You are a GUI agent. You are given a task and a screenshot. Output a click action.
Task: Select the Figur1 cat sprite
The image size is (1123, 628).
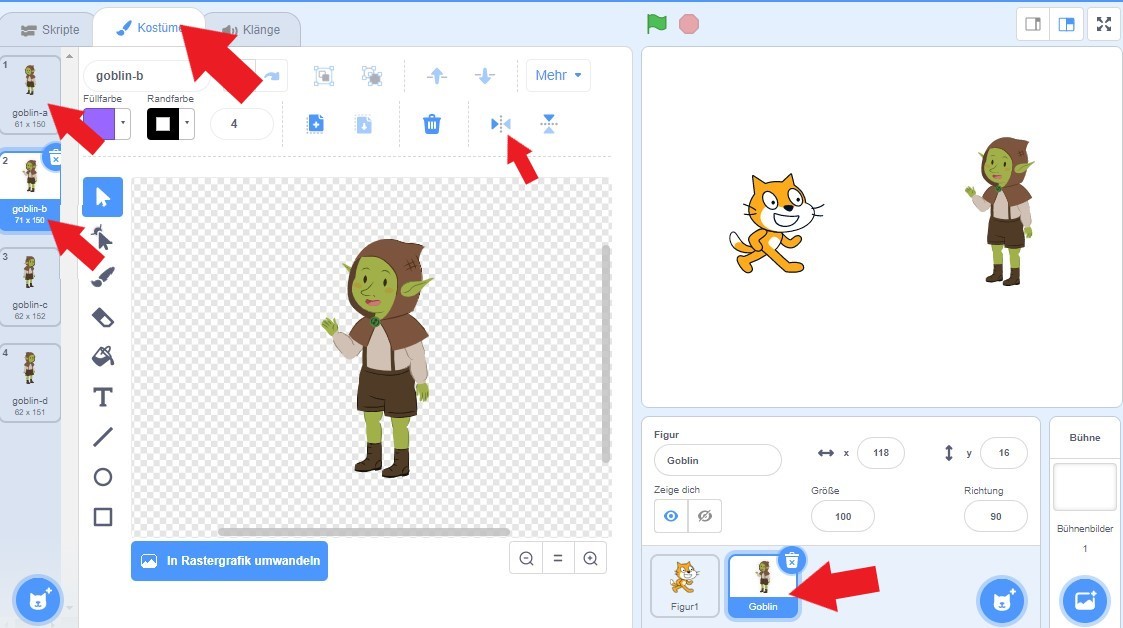(685, 585)
